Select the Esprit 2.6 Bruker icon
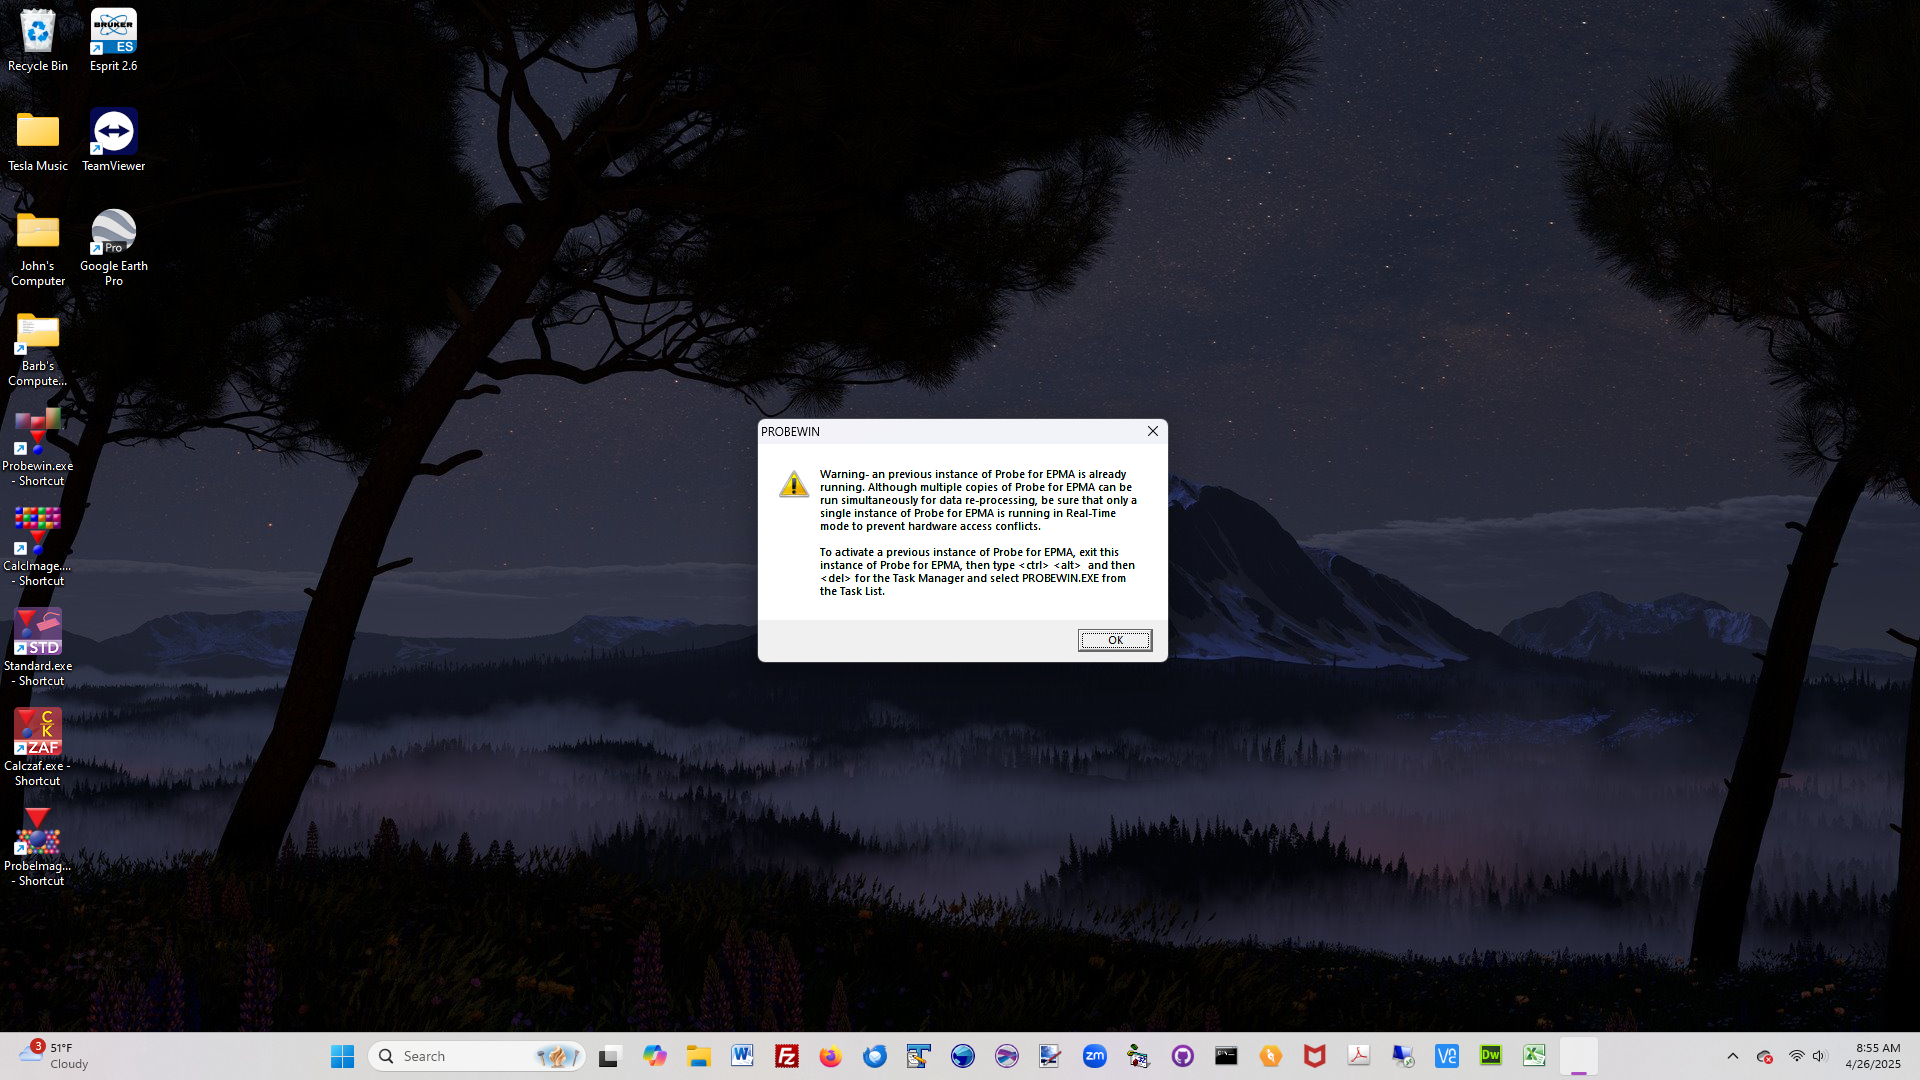1920x1080 pixels. (x=113, y=32)
